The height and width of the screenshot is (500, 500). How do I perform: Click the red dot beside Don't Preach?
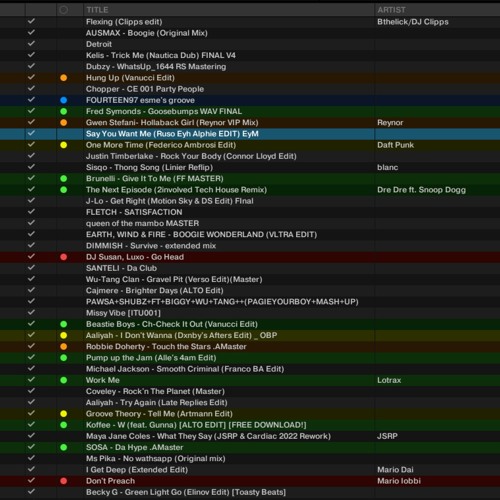64,481
